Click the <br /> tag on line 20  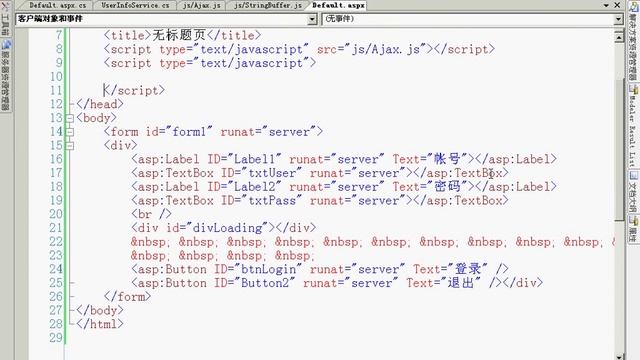151,214
